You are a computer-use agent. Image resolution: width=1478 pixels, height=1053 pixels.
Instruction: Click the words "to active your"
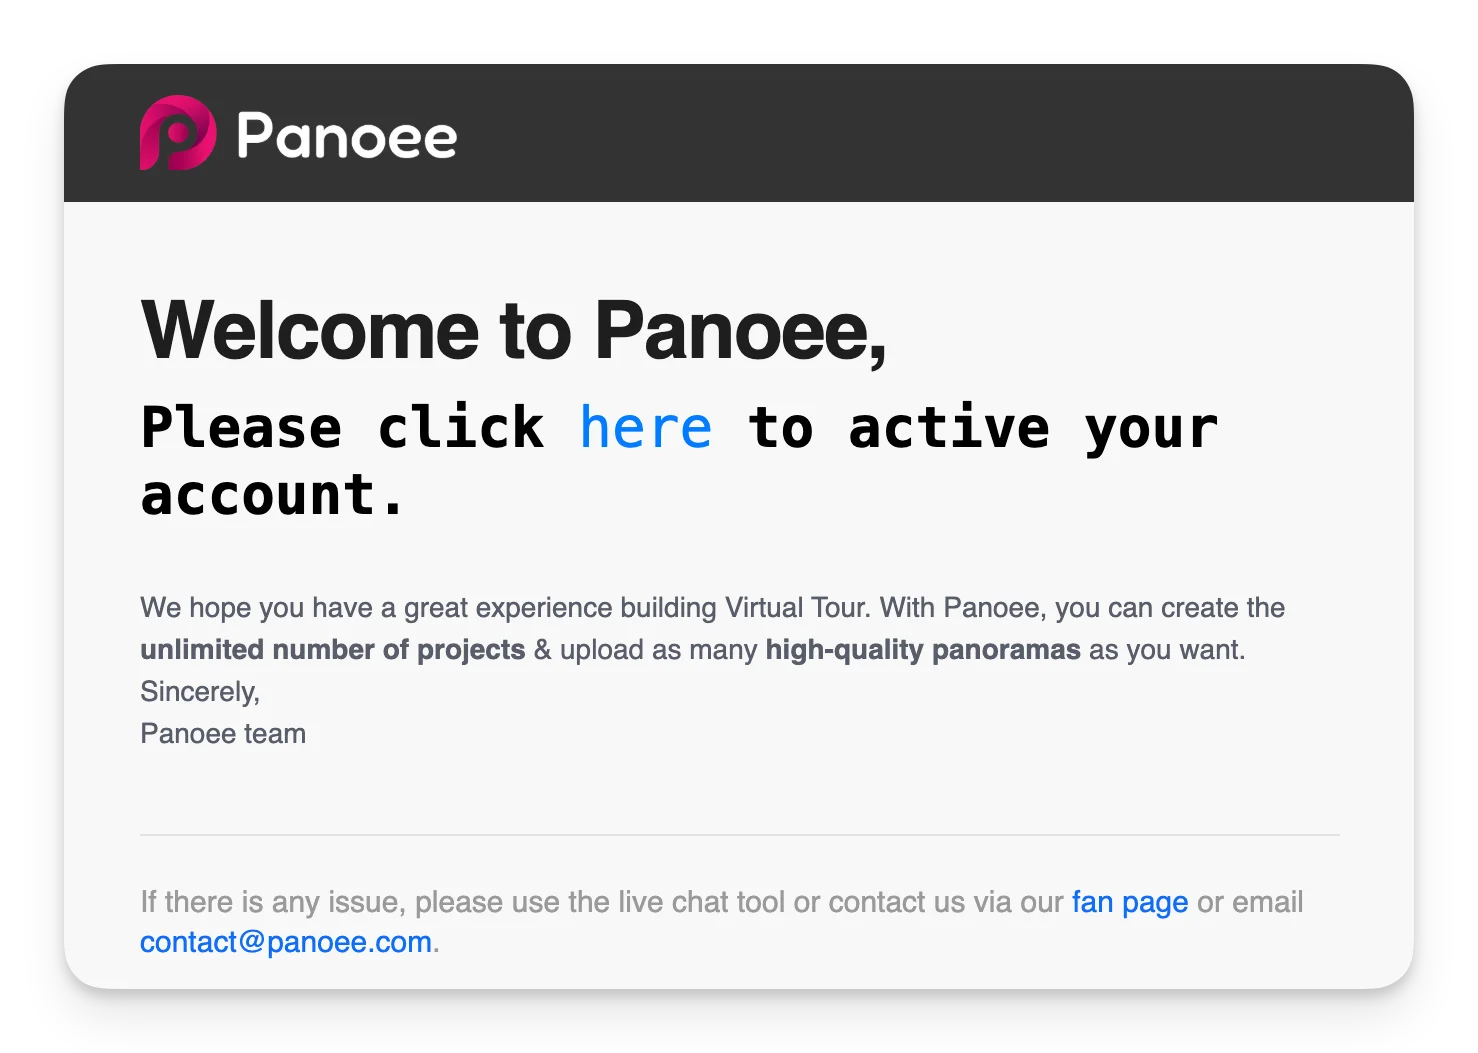click(982, 428)
